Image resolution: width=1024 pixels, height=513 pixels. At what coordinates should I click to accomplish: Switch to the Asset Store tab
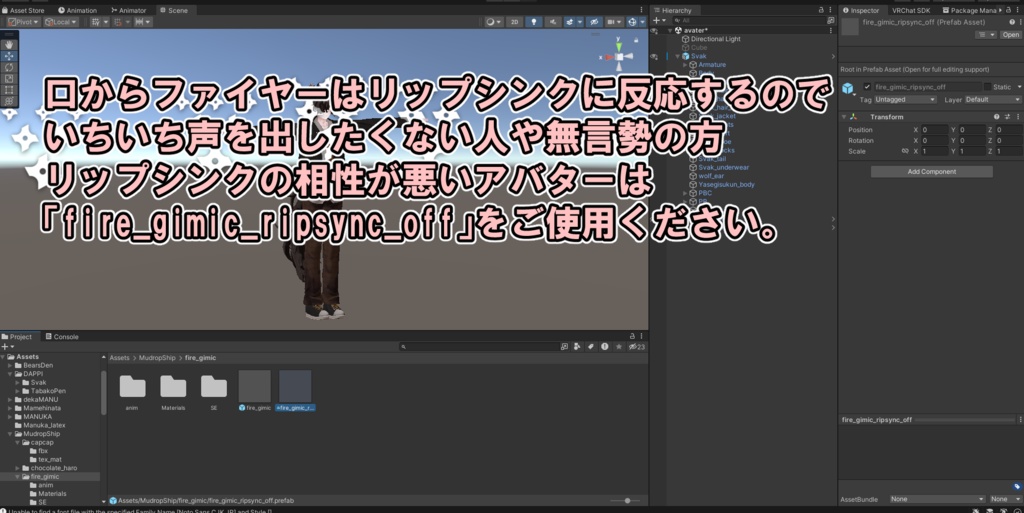(x=24, y=10)
